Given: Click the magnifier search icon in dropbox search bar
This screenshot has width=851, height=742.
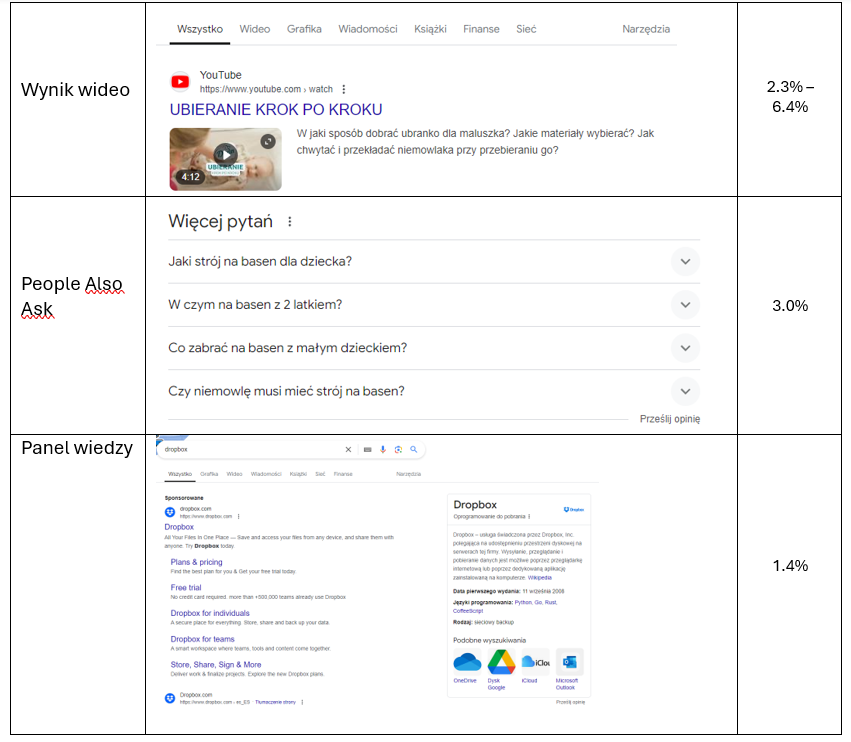Looking at the screenshot, I should tap(414, 450).
